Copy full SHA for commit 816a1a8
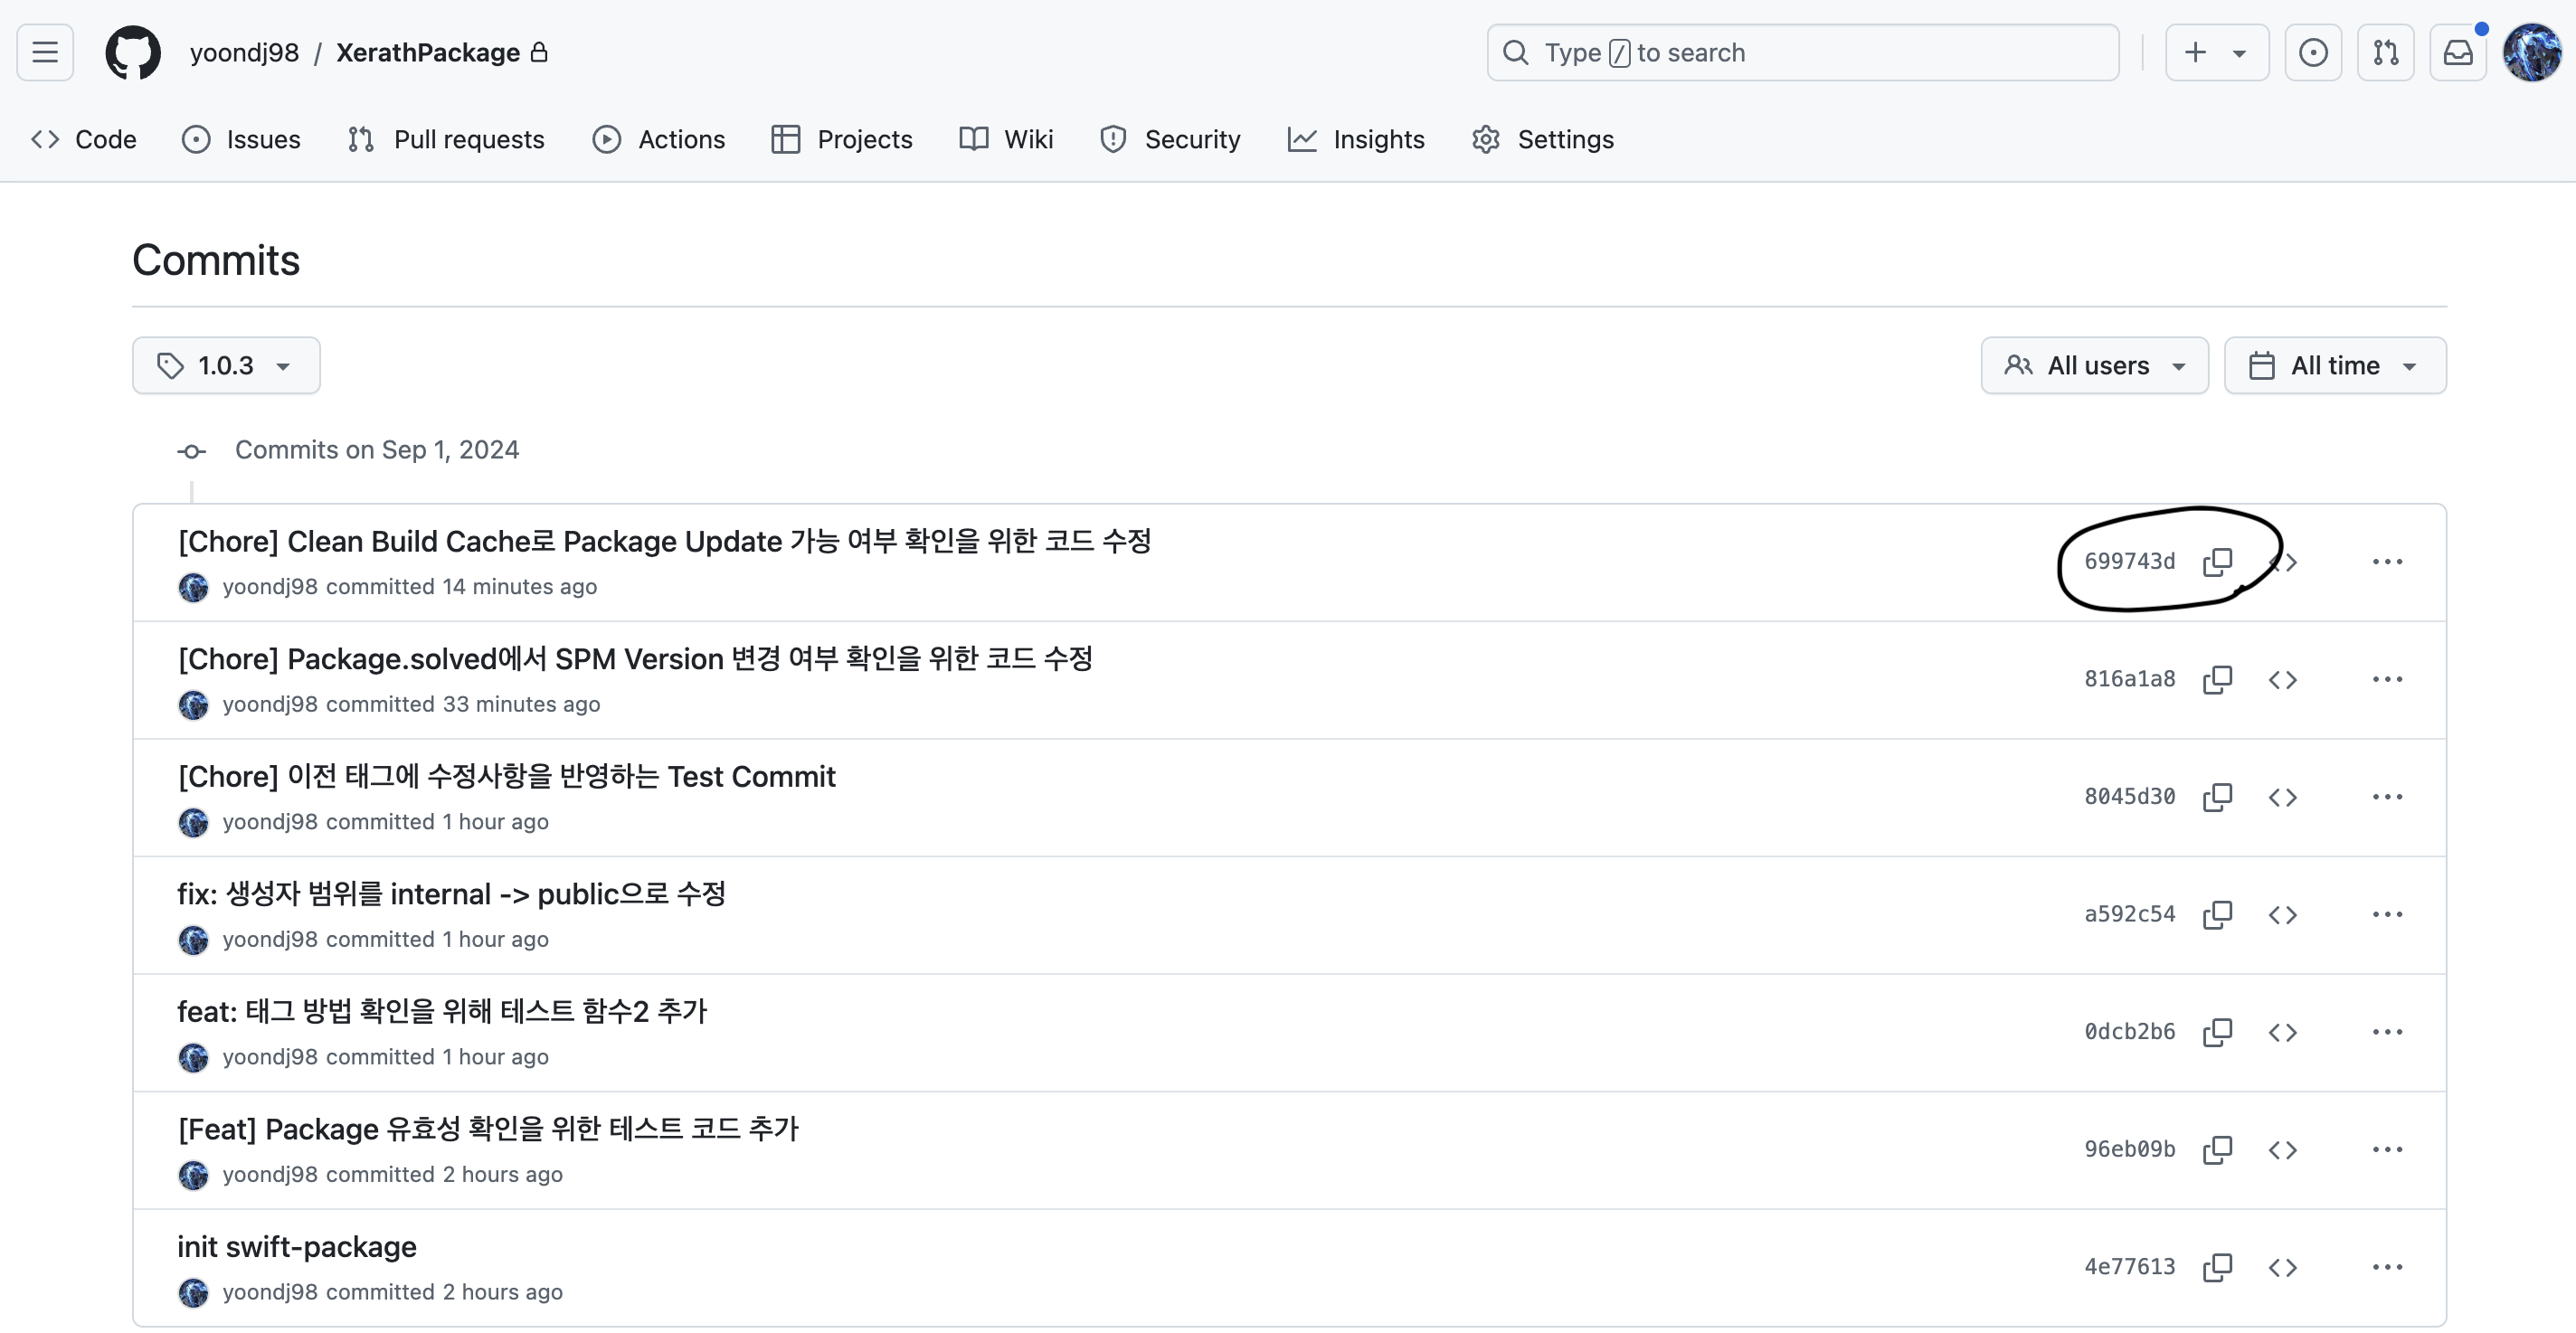 [x=2217, y=679]
